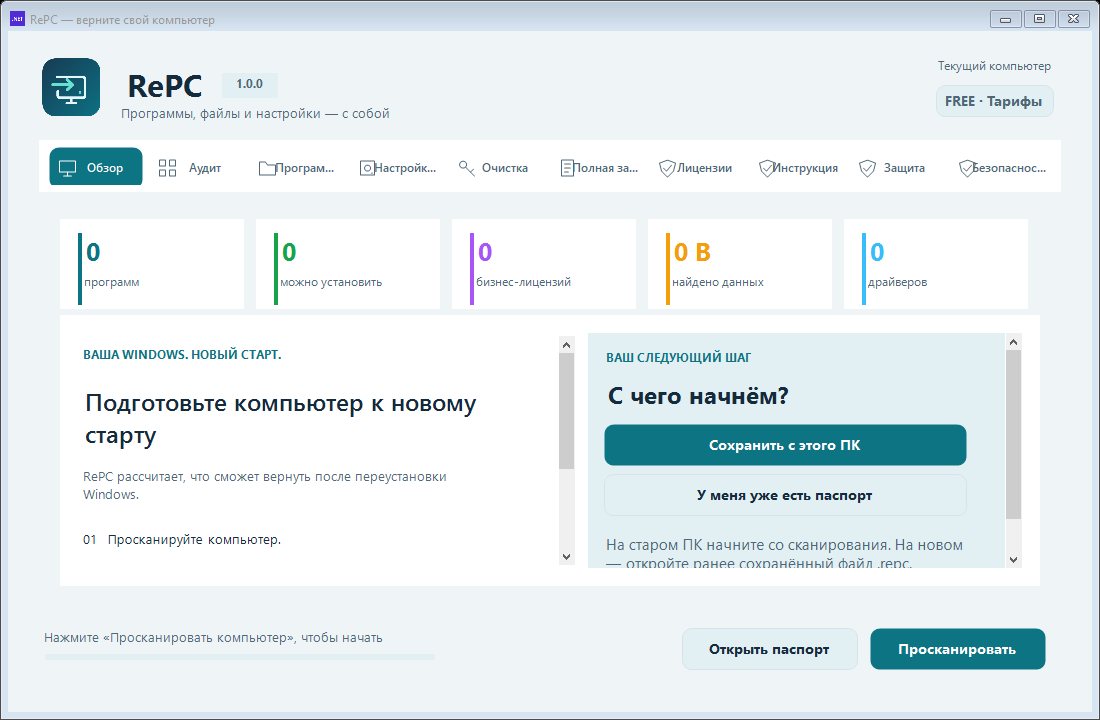Click the 0 бизнес-лицензий stat card

click(x=544, y=264)
